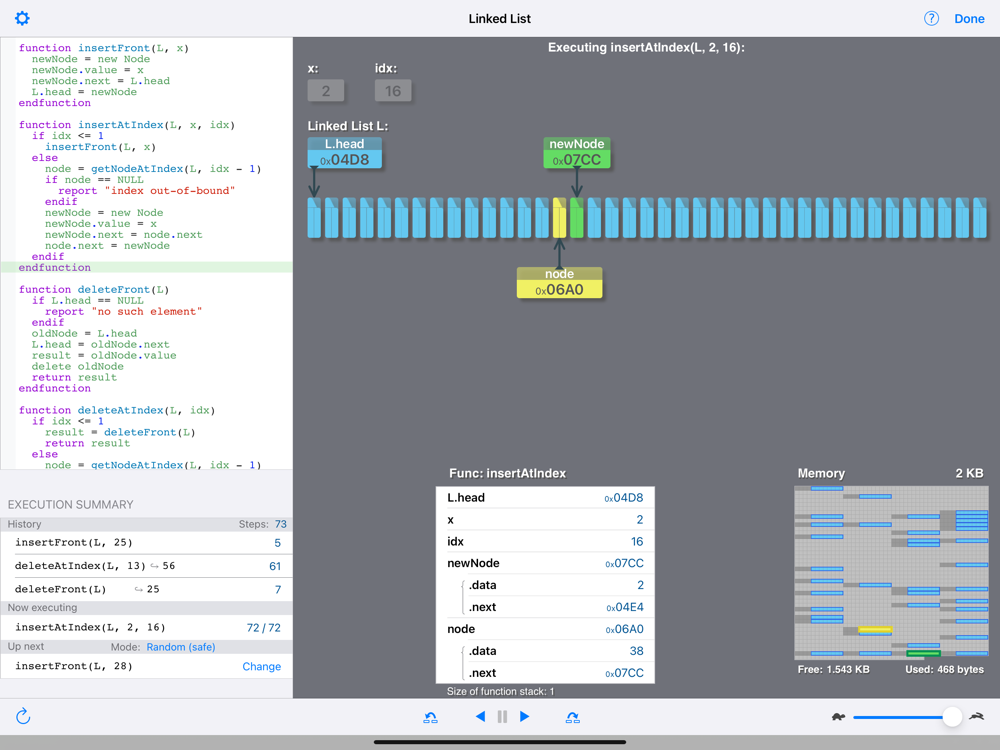This screenshot has height=750, width=1000.
Task: Click the rabbit fast-speed icon
Action: click(x=976, y=717)
